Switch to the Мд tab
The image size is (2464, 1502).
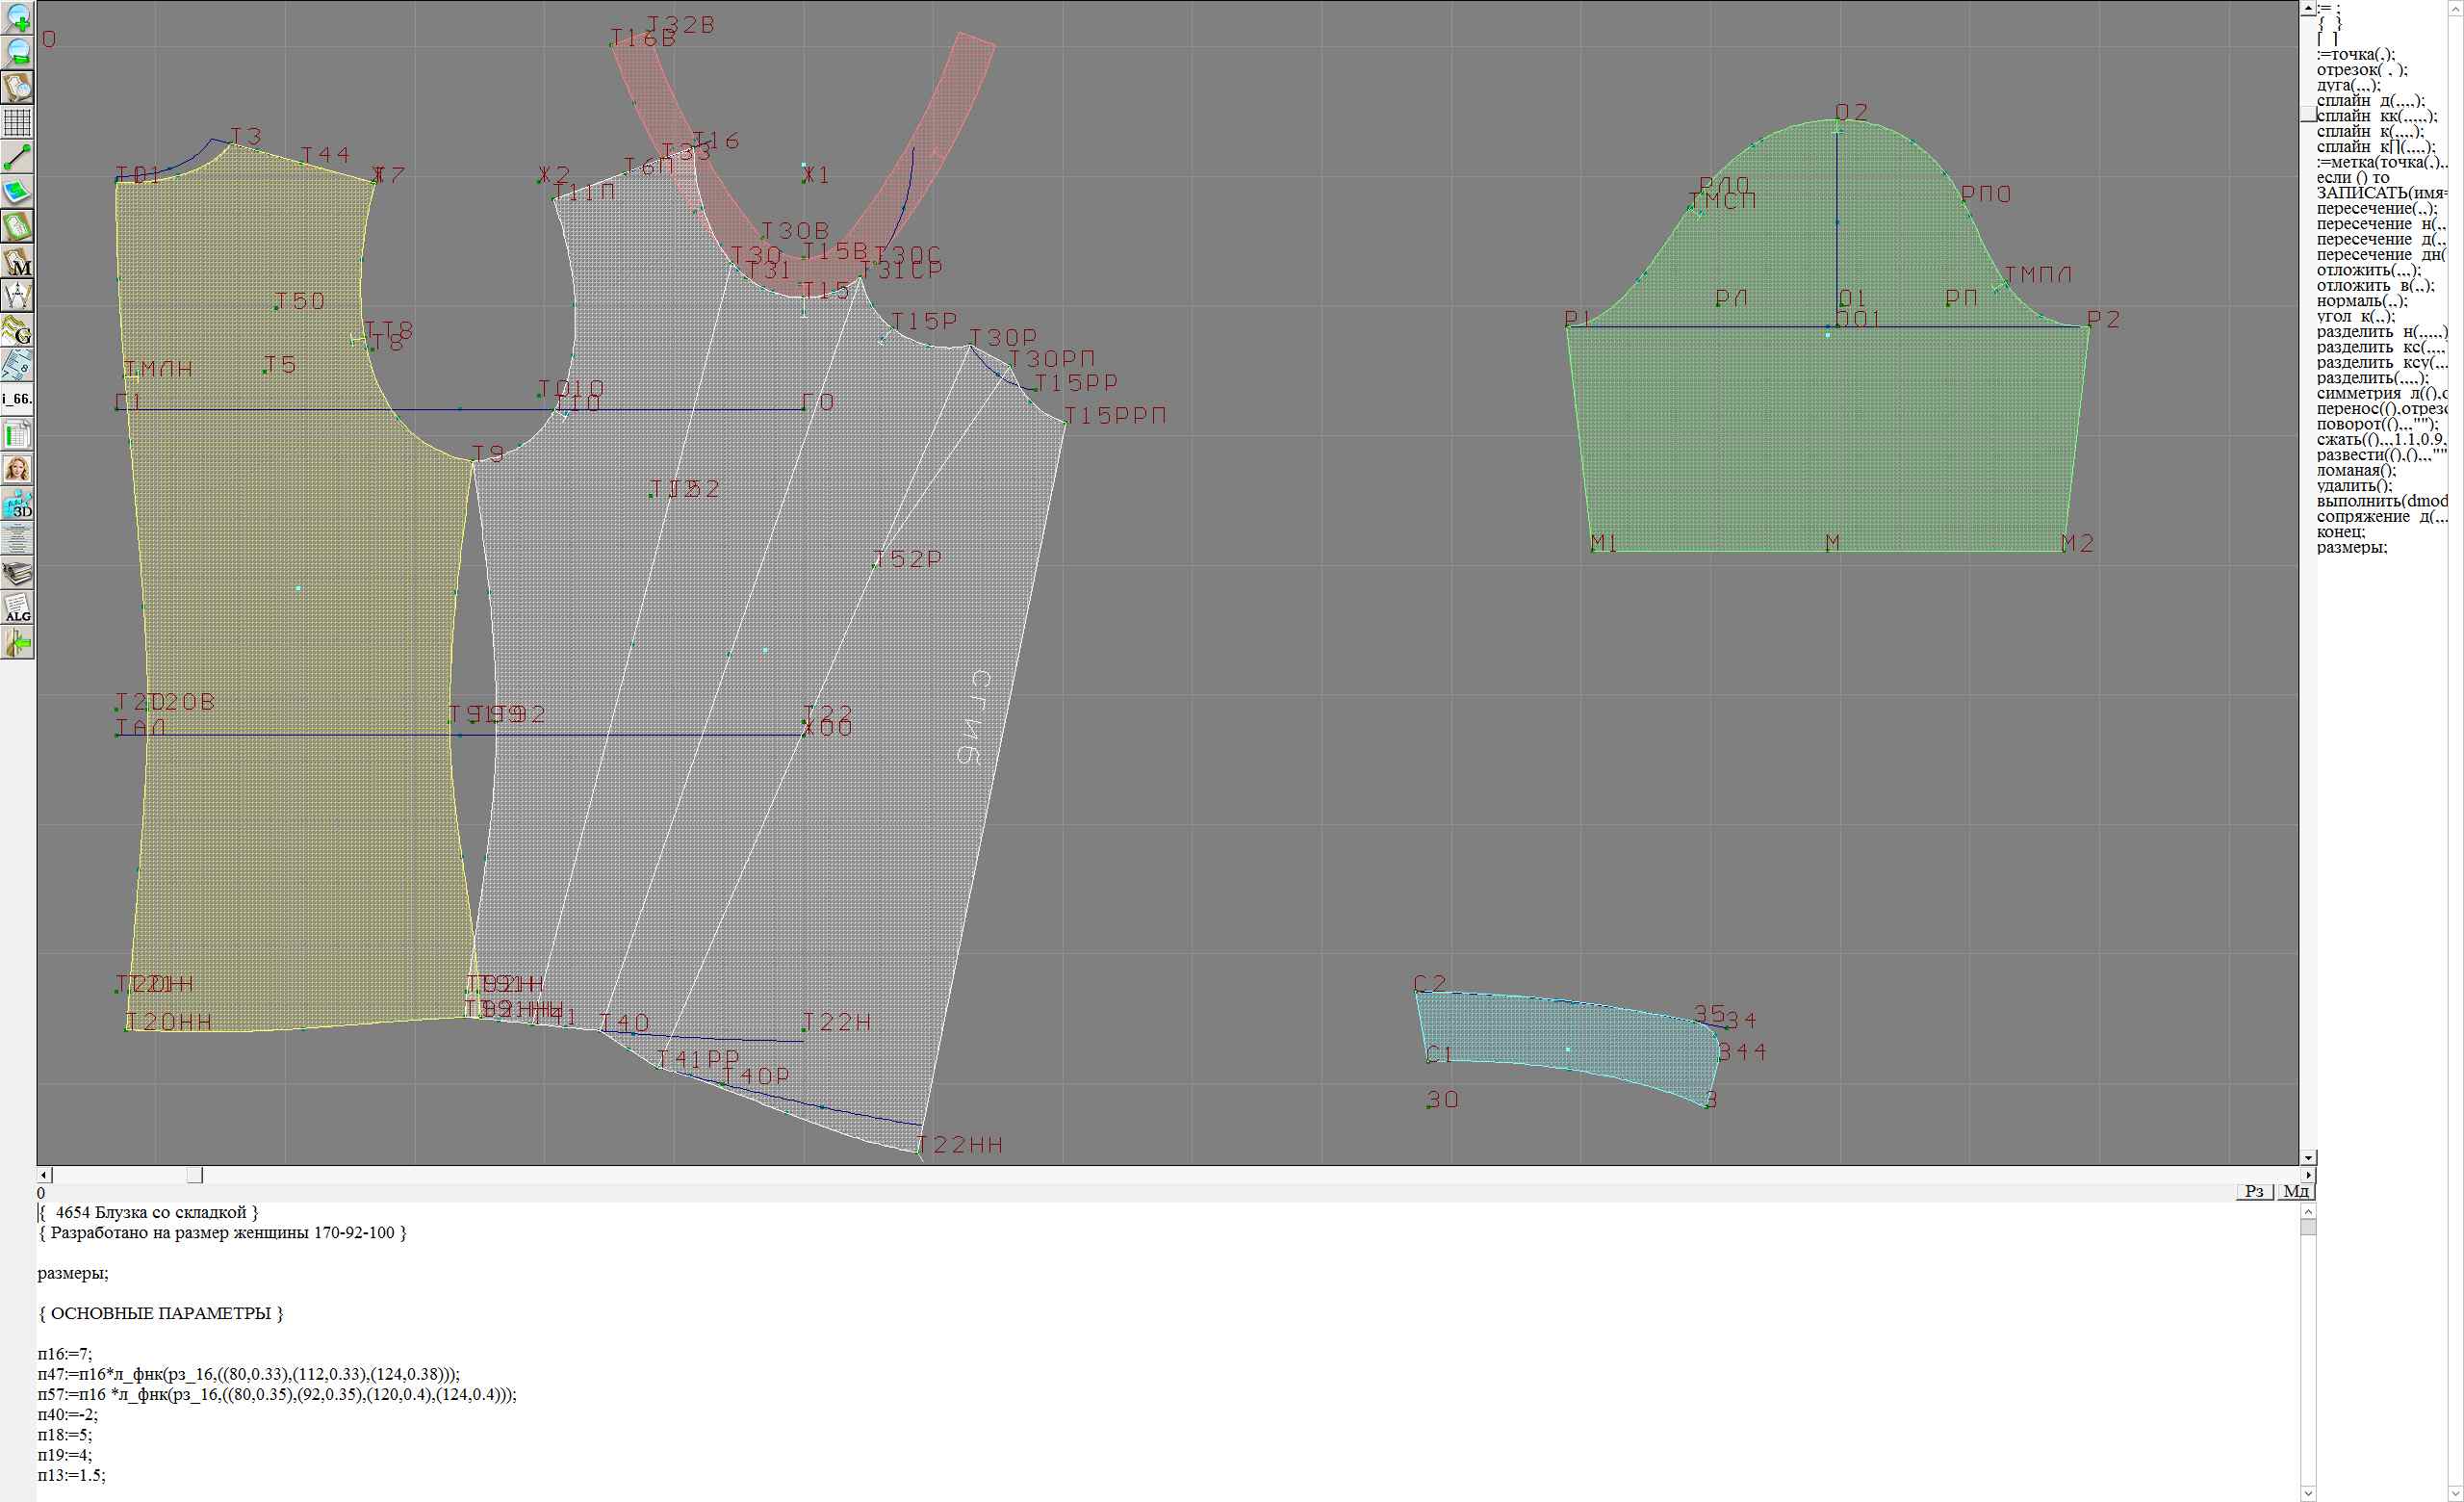[2296, 1191]
